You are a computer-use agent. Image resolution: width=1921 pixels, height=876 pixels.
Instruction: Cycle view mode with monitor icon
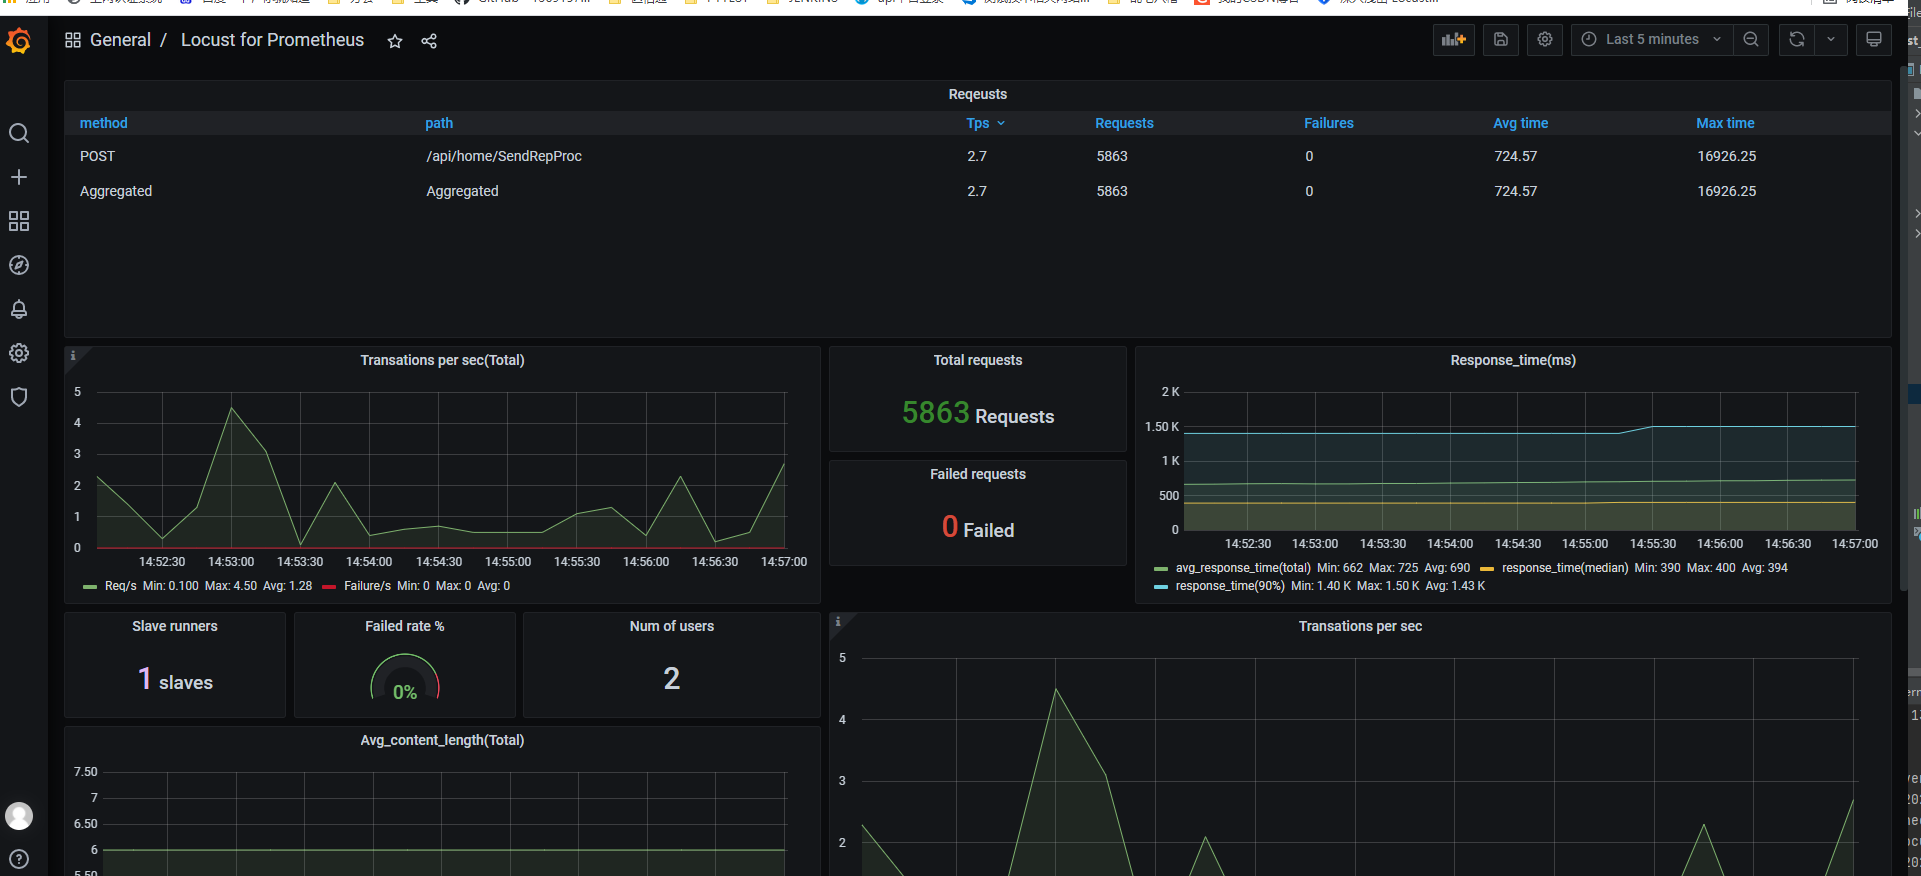pyautogui.click(x=1874, y=39)
